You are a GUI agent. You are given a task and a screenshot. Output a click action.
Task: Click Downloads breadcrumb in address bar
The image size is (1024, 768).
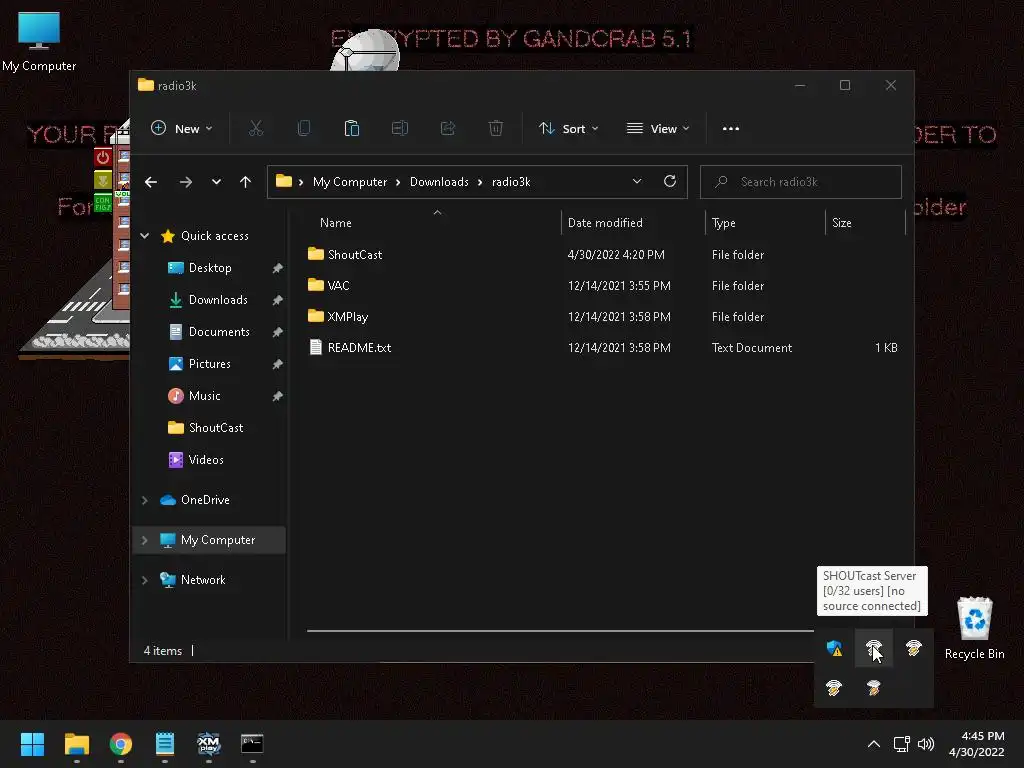[439, 182]
